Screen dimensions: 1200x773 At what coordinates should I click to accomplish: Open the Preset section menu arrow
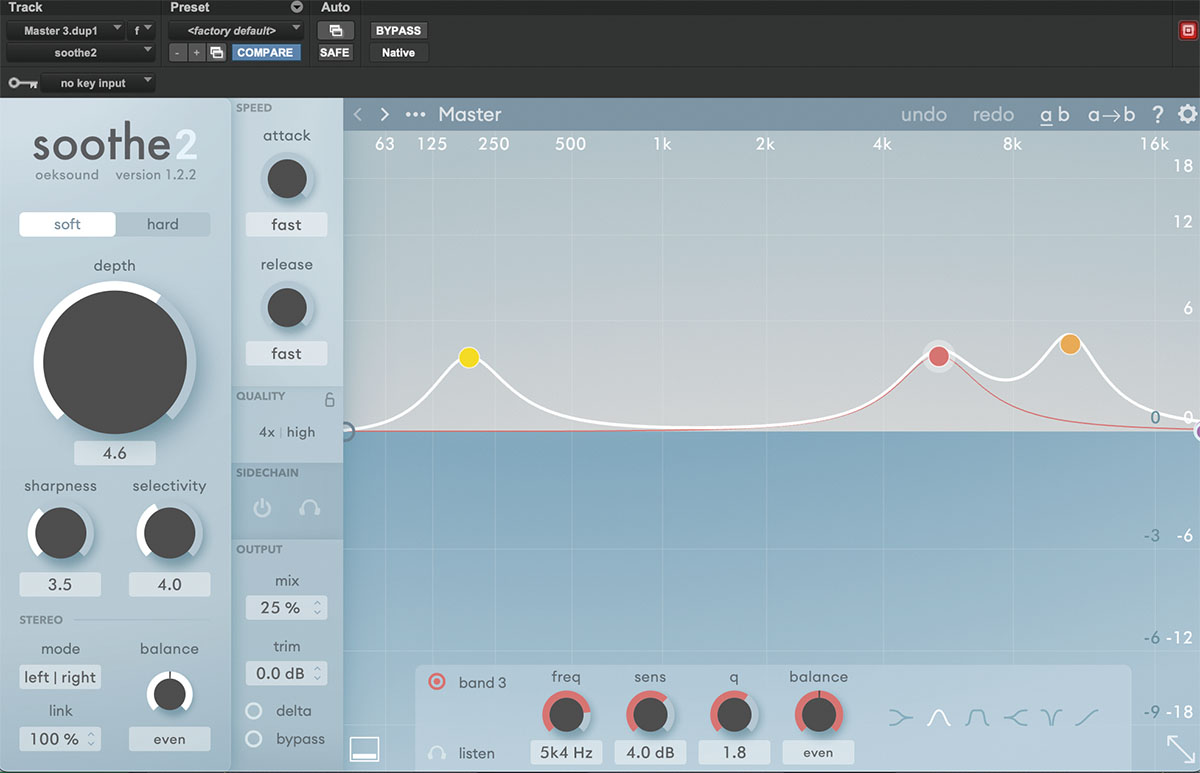(296, 7)
